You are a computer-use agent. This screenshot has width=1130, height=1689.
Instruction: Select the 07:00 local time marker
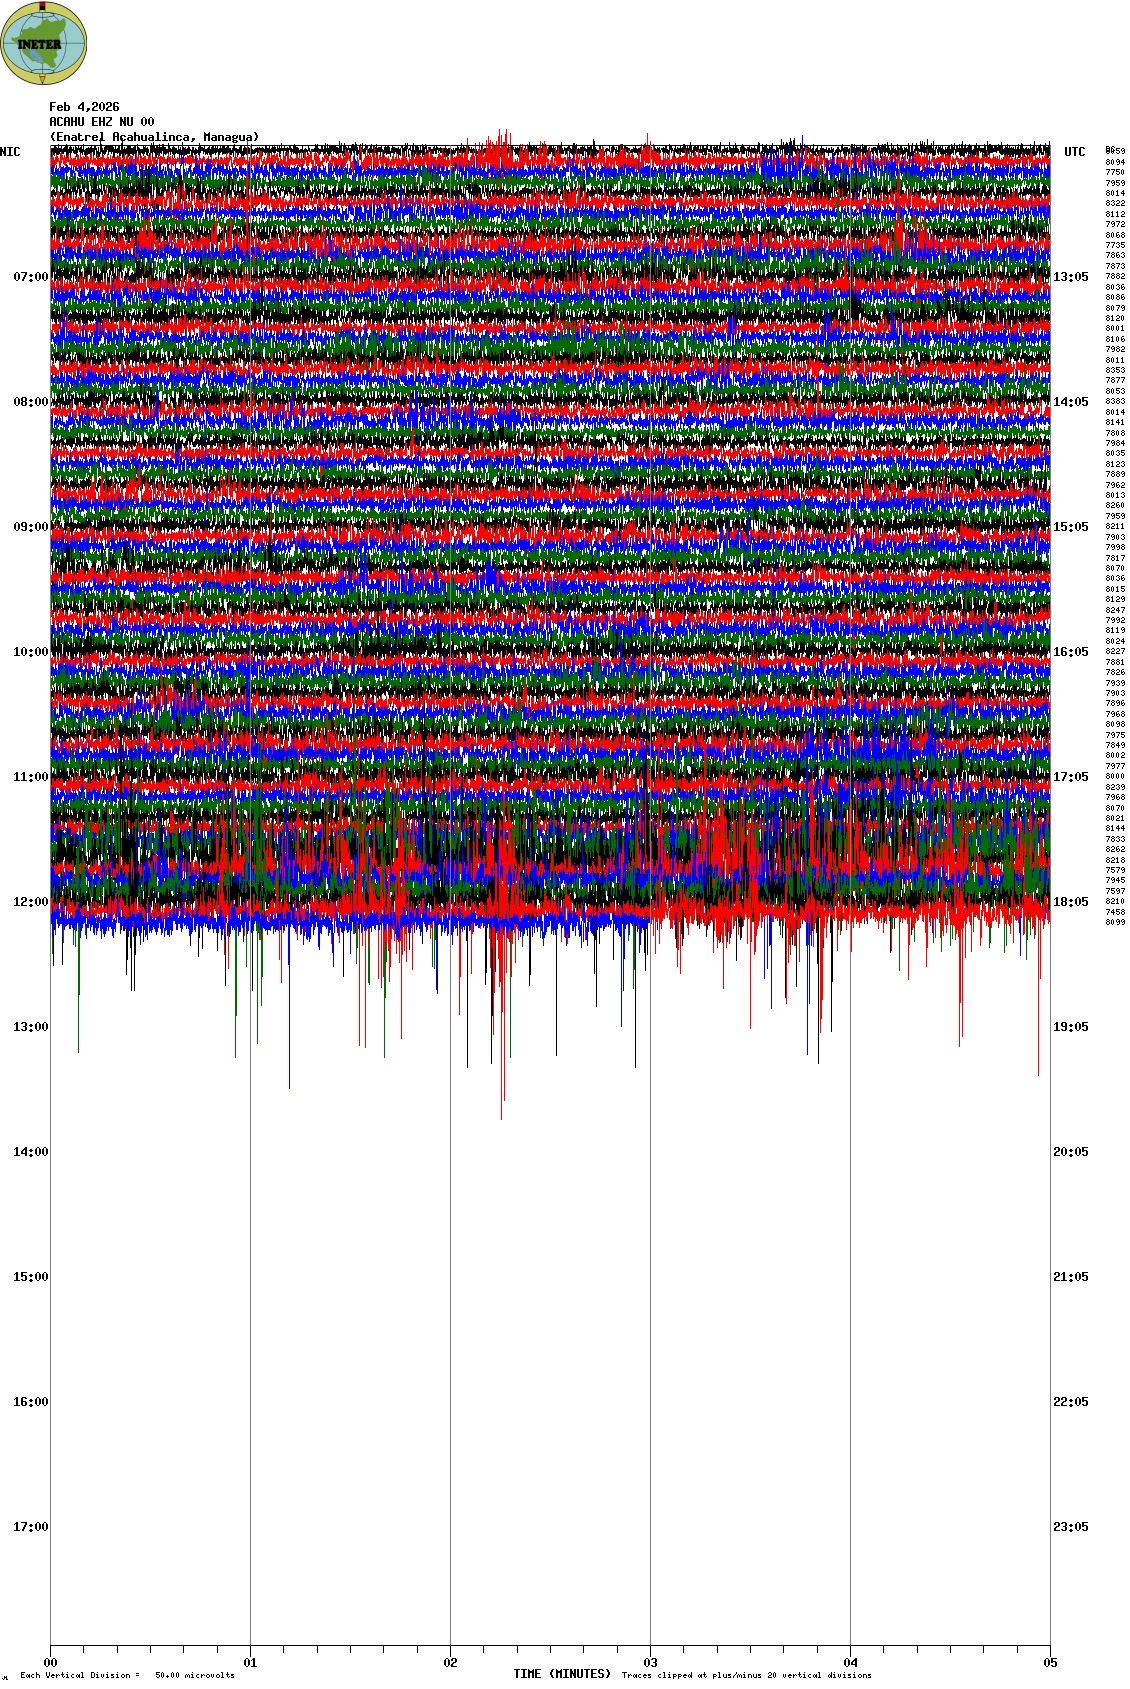pyautogui.click(x=30, y=277)
